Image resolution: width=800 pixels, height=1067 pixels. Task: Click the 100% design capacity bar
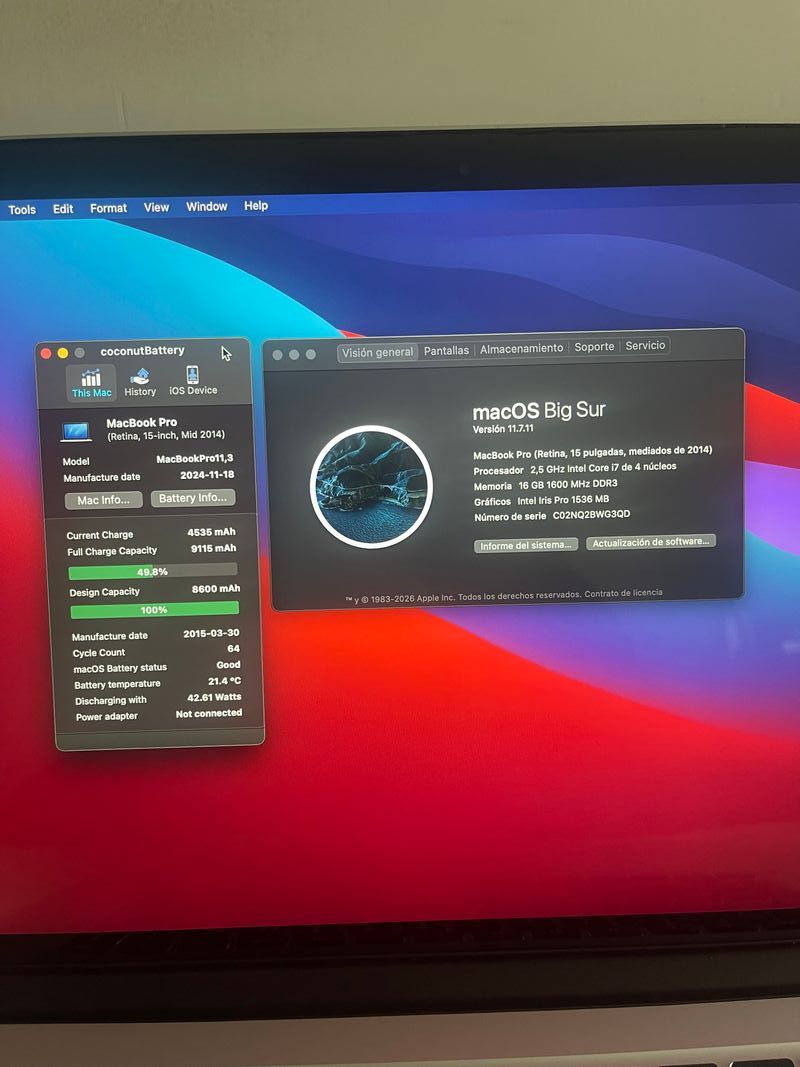click(x=155, y=610)
